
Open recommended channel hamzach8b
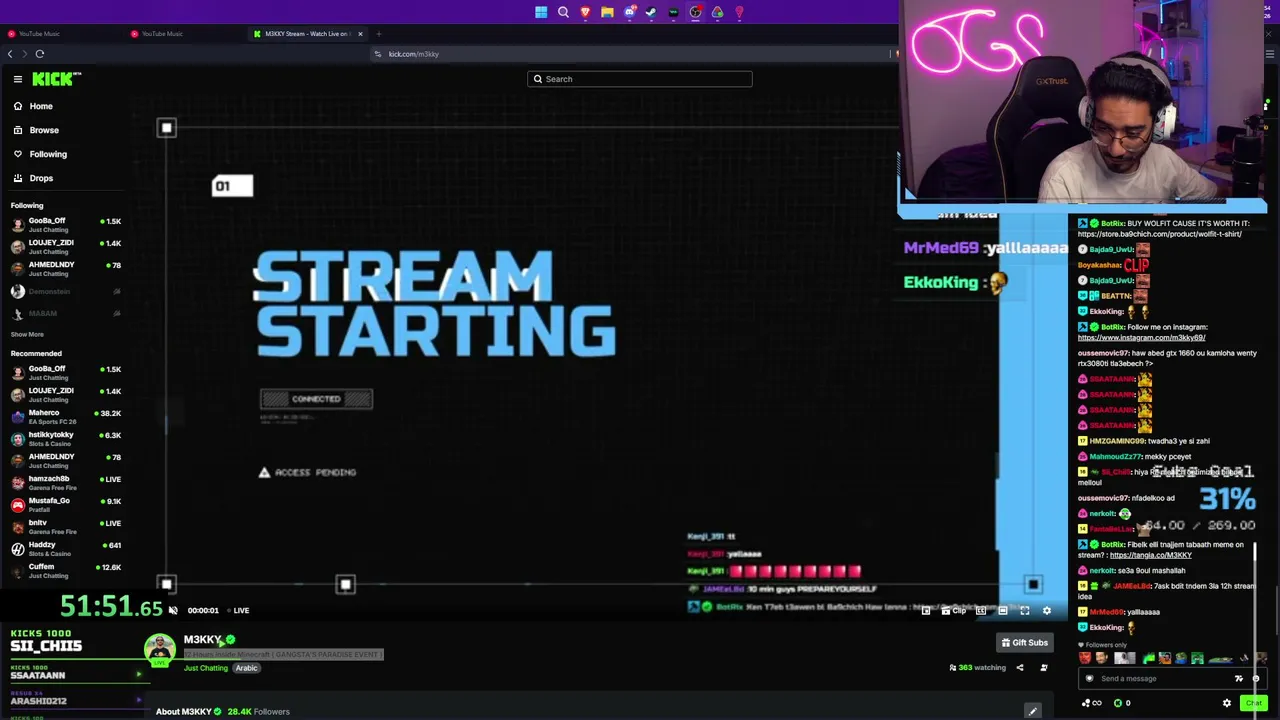[x=65, y=482]
